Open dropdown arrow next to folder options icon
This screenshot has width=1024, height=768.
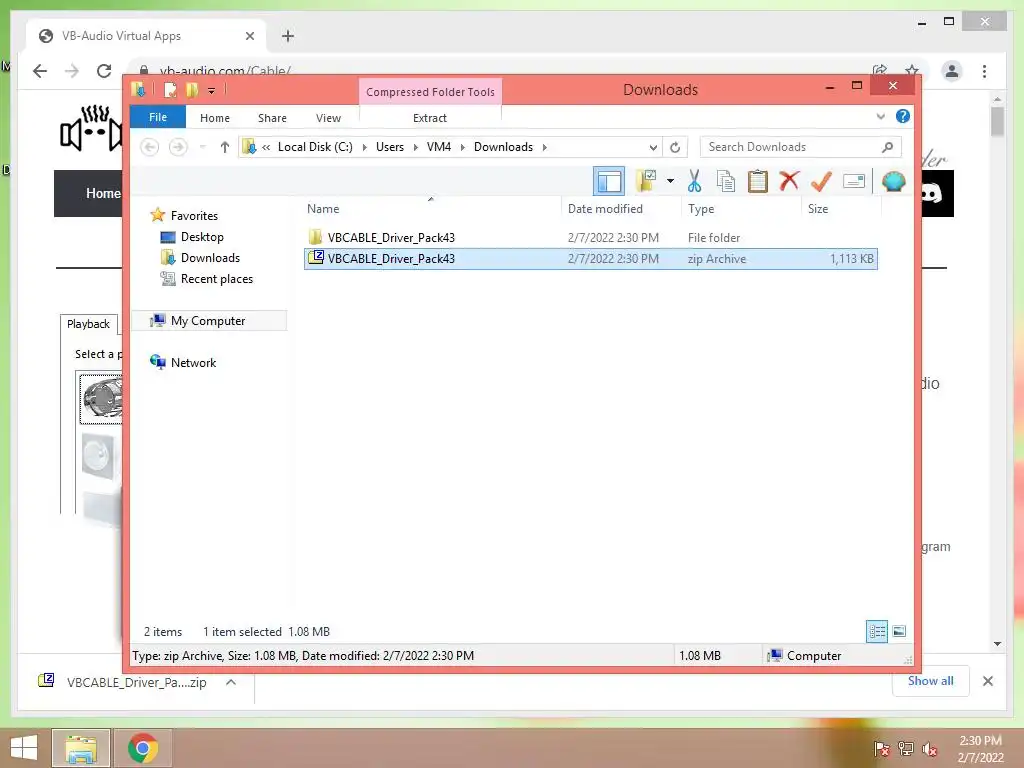coord(670,181)
